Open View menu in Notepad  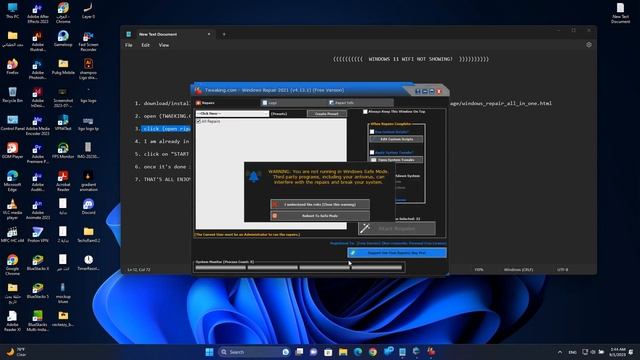[164, 45]
